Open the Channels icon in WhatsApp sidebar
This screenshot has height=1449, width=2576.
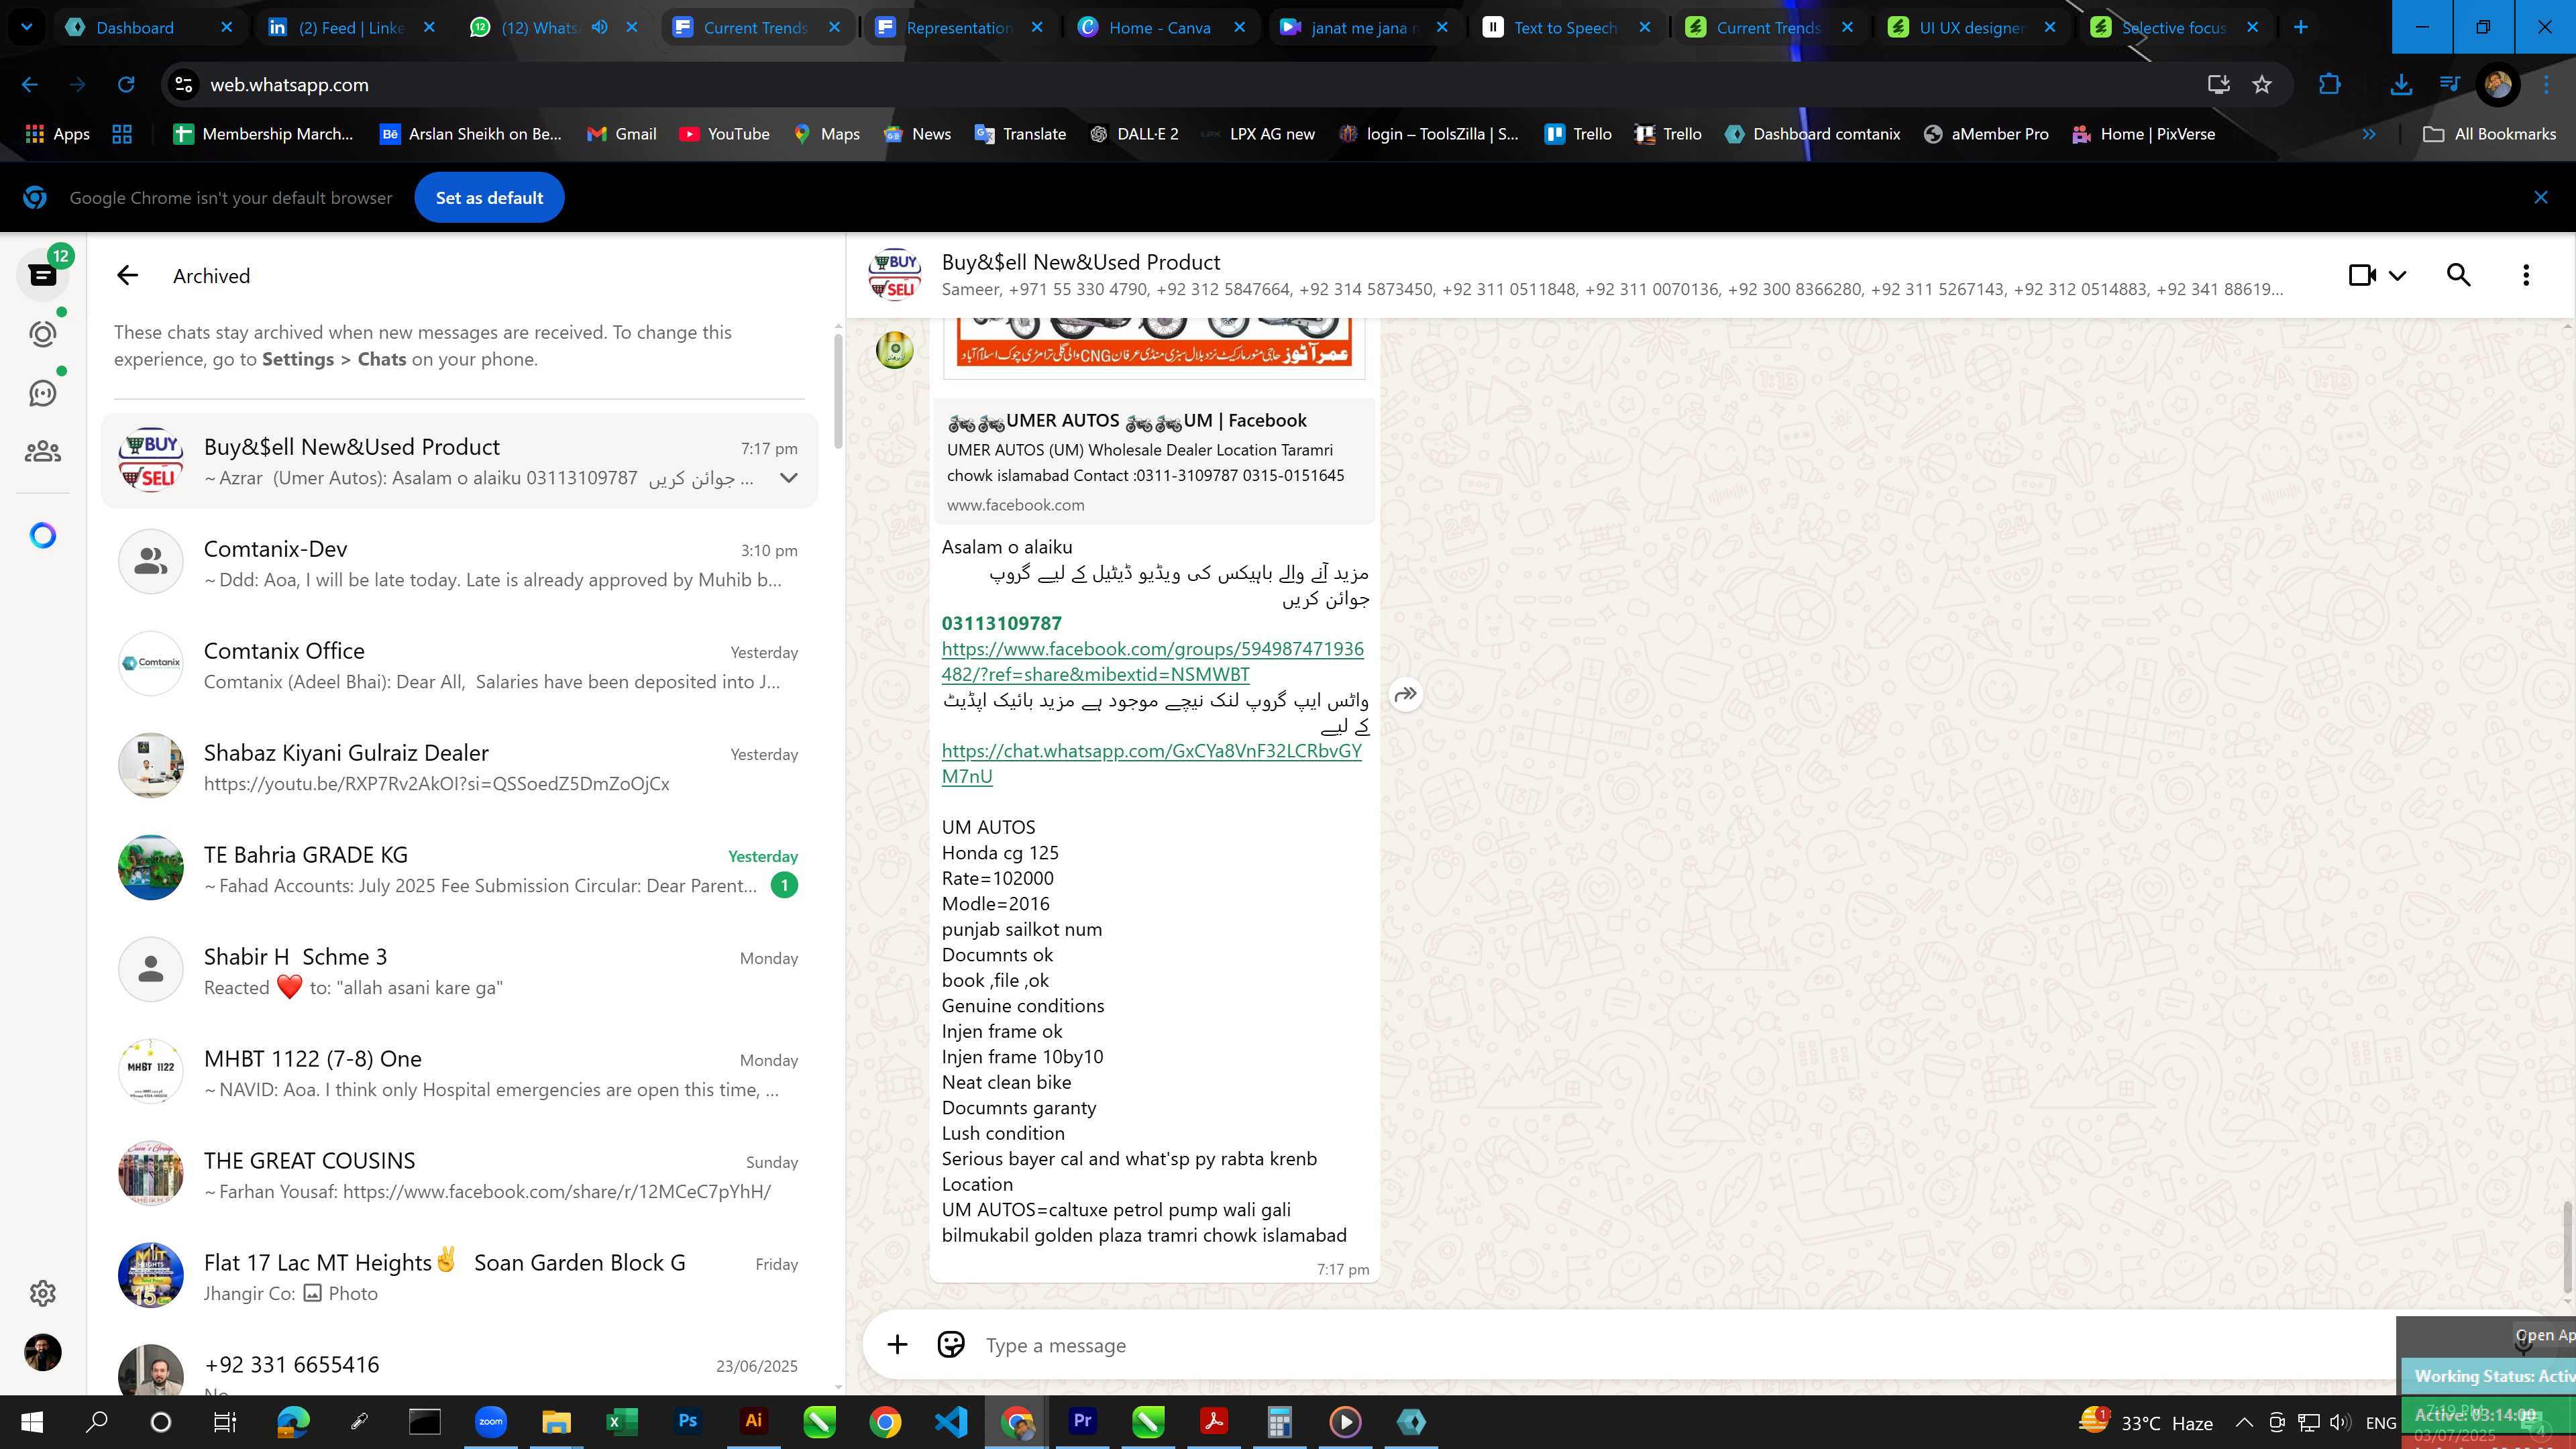pyautogui.click(x=43, y=393)
